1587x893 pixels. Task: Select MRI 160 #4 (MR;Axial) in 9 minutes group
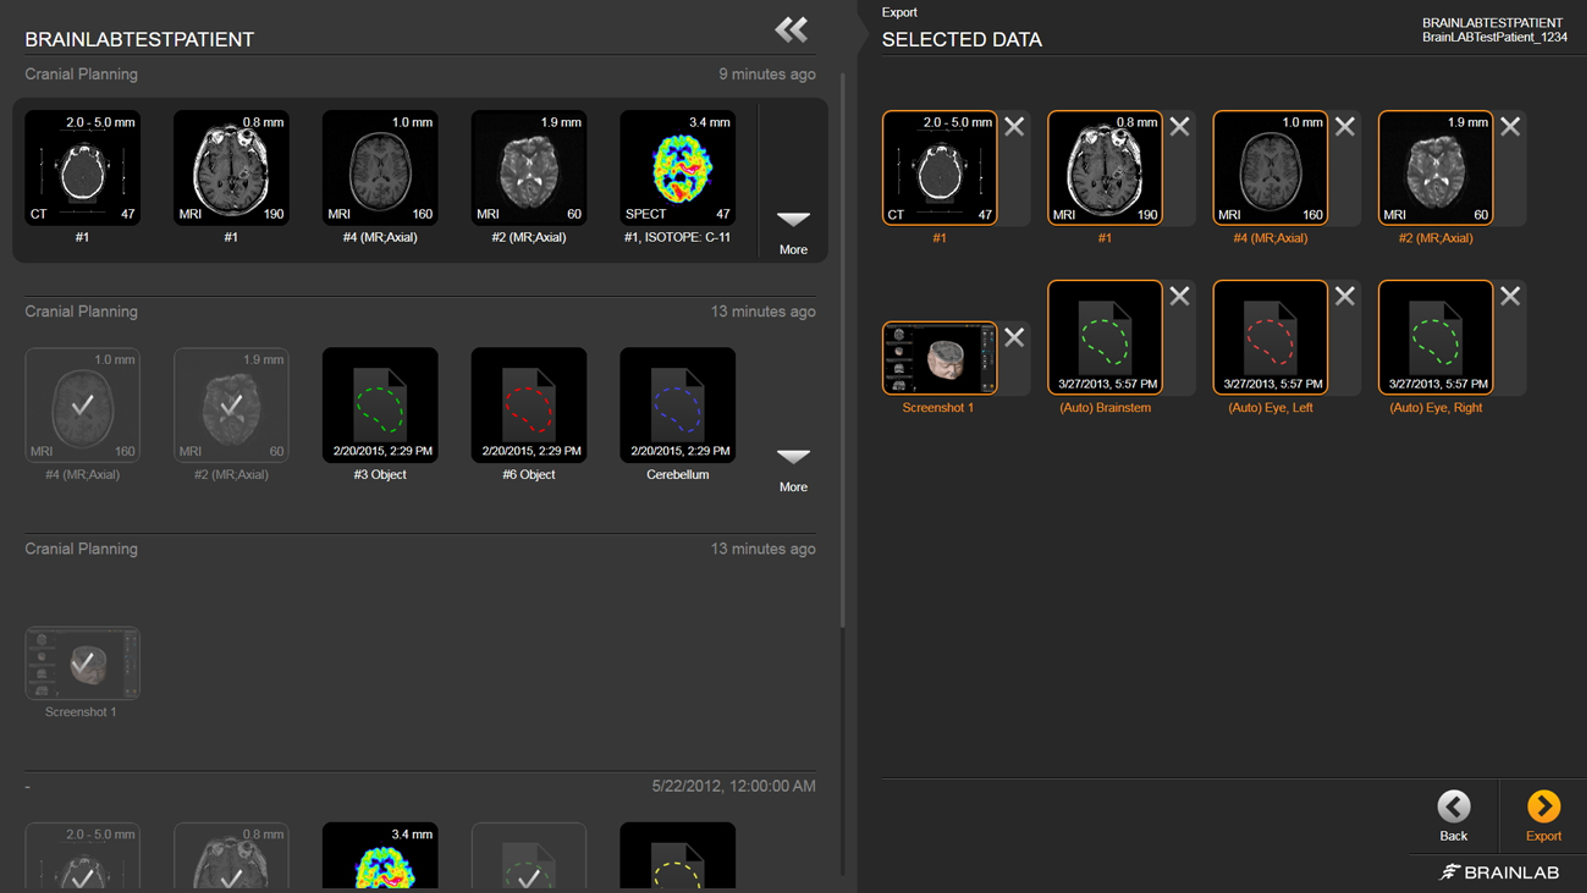click(380, 168)
